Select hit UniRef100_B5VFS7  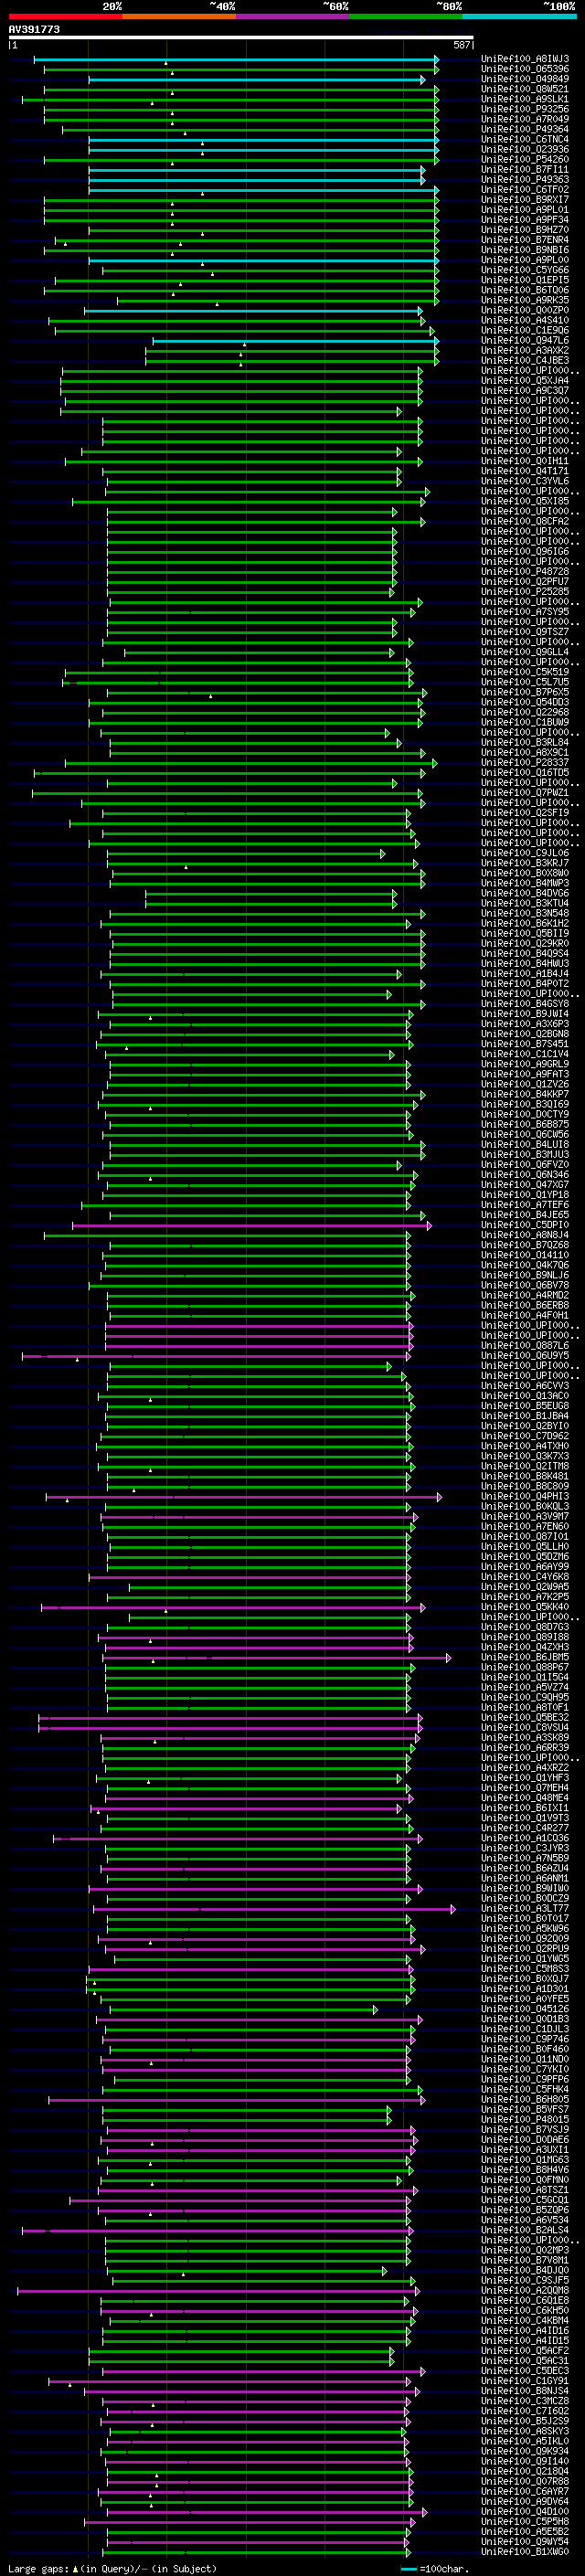click(524, 2109)
